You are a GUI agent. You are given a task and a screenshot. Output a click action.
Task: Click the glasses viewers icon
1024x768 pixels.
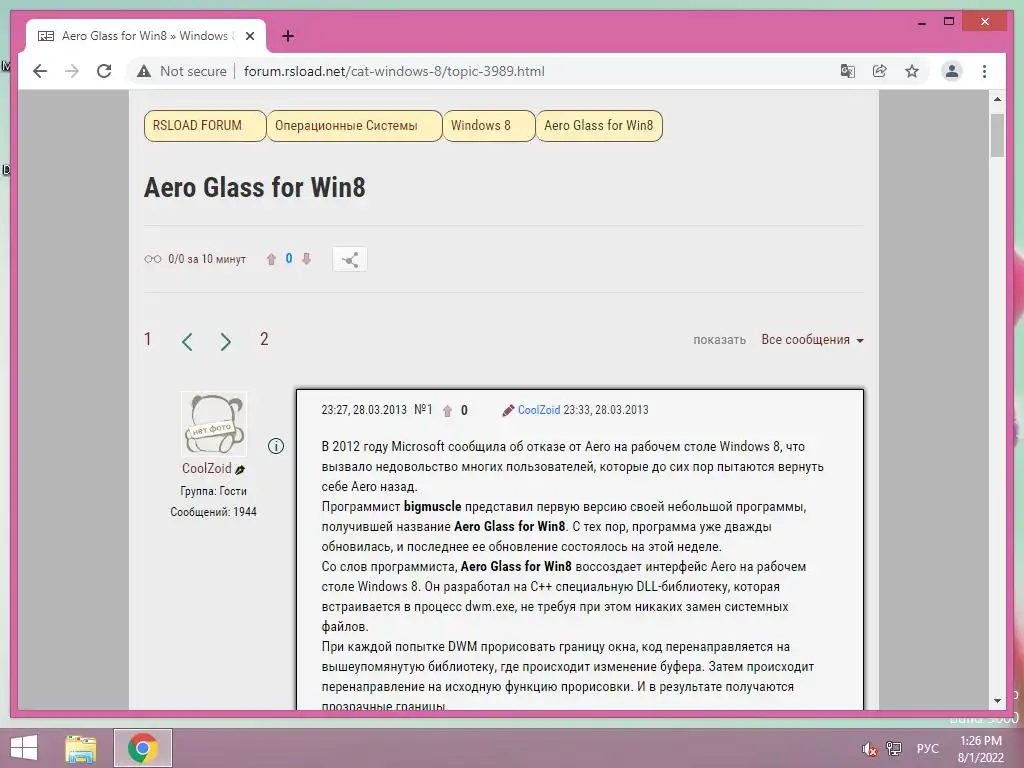pos(153,259)
